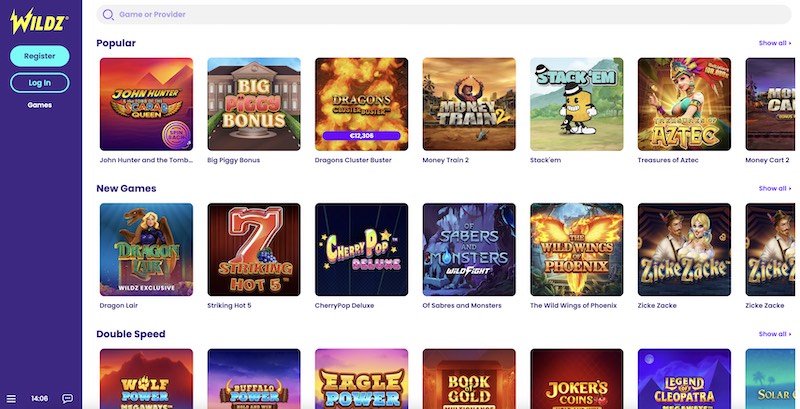This screenshot has height=409, width=800.
Task: Open Dragons Cluster Buster jackpot tile
Action: (361, 104)
